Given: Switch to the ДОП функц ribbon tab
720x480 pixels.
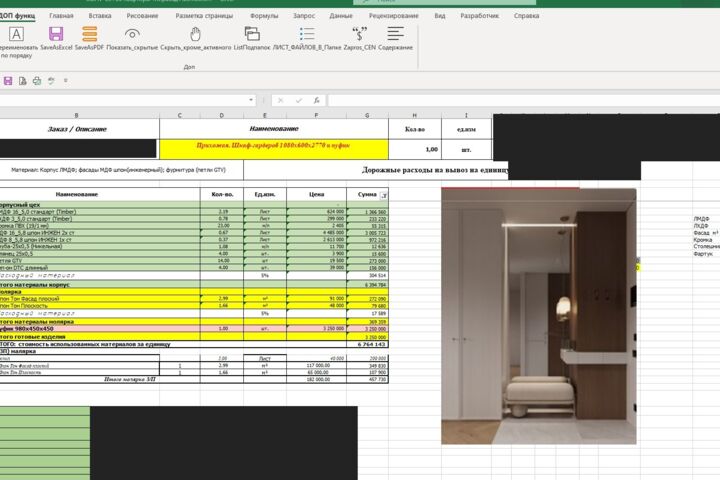Looking at the screenshot, I should point(17,16).
